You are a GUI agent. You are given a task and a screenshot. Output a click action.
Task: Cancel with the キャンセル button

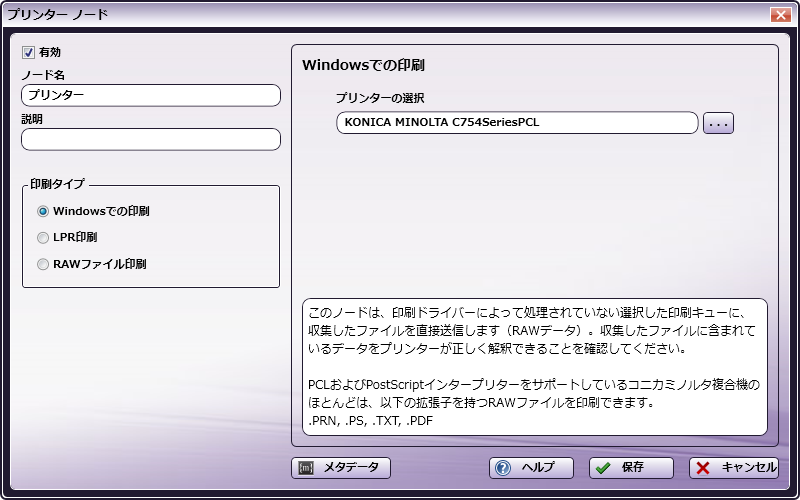pos(734,468)
